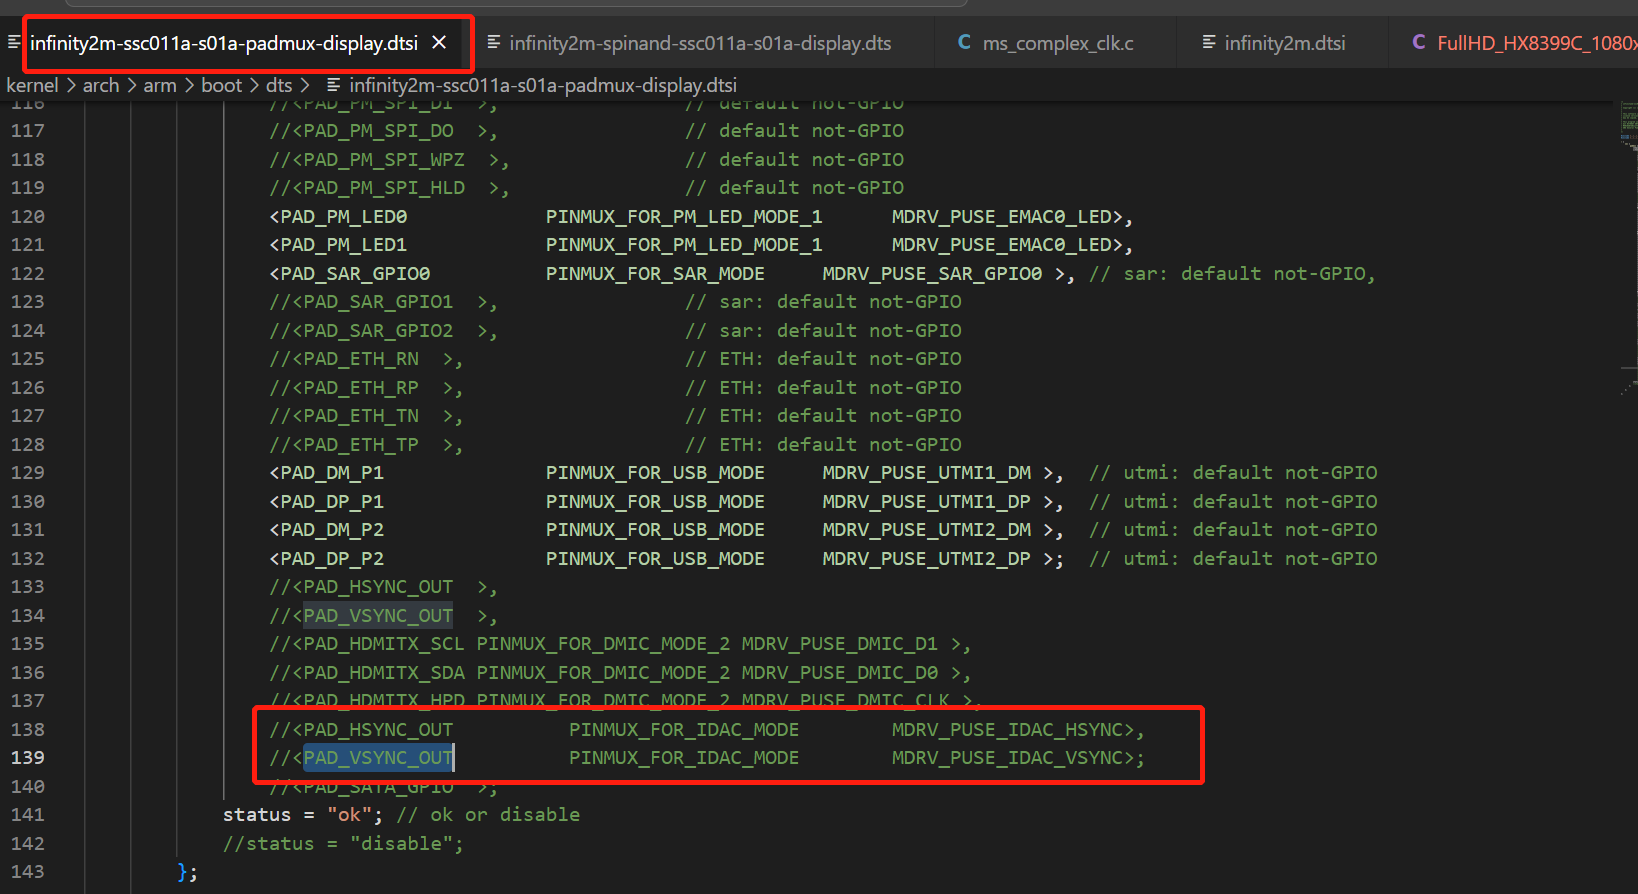Image resolution: width=1638 pixels, height=894 pixels.
Task: Click MDRV_PUSE_UTMI2_DP text
Action: (x=926, y=558)
